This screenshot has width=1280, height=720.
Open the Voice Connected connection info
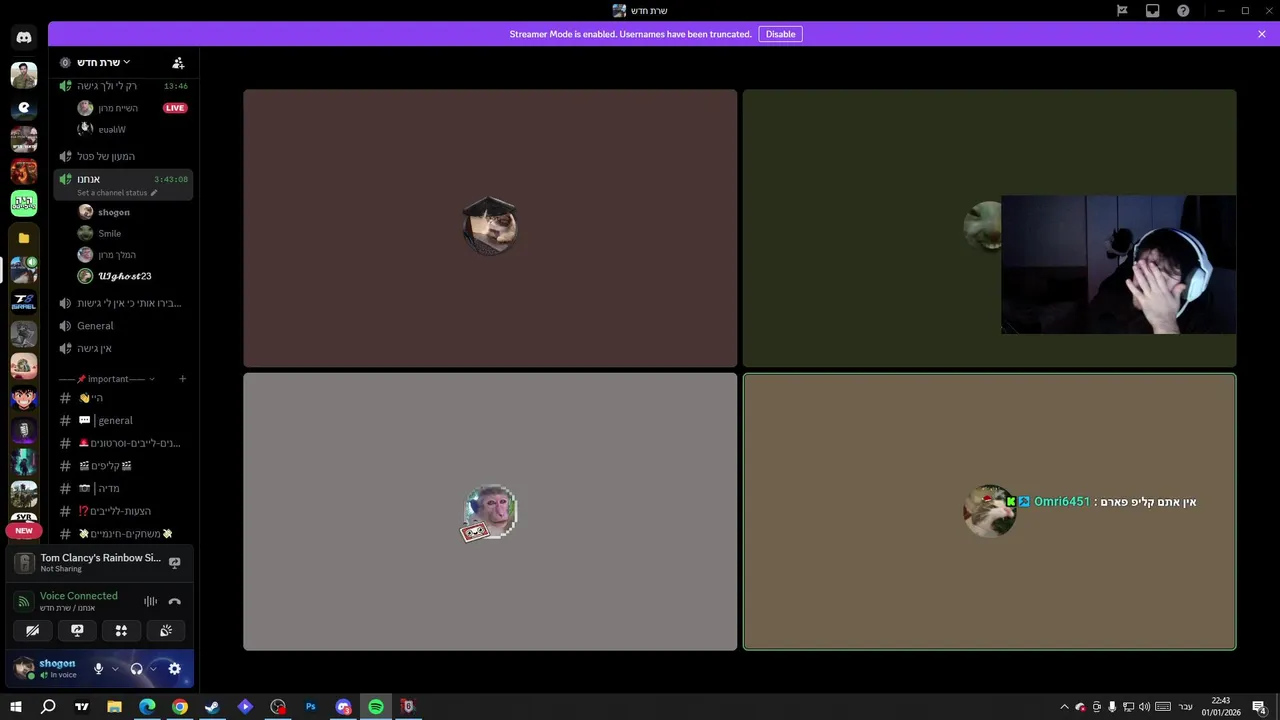coord(78,596)
